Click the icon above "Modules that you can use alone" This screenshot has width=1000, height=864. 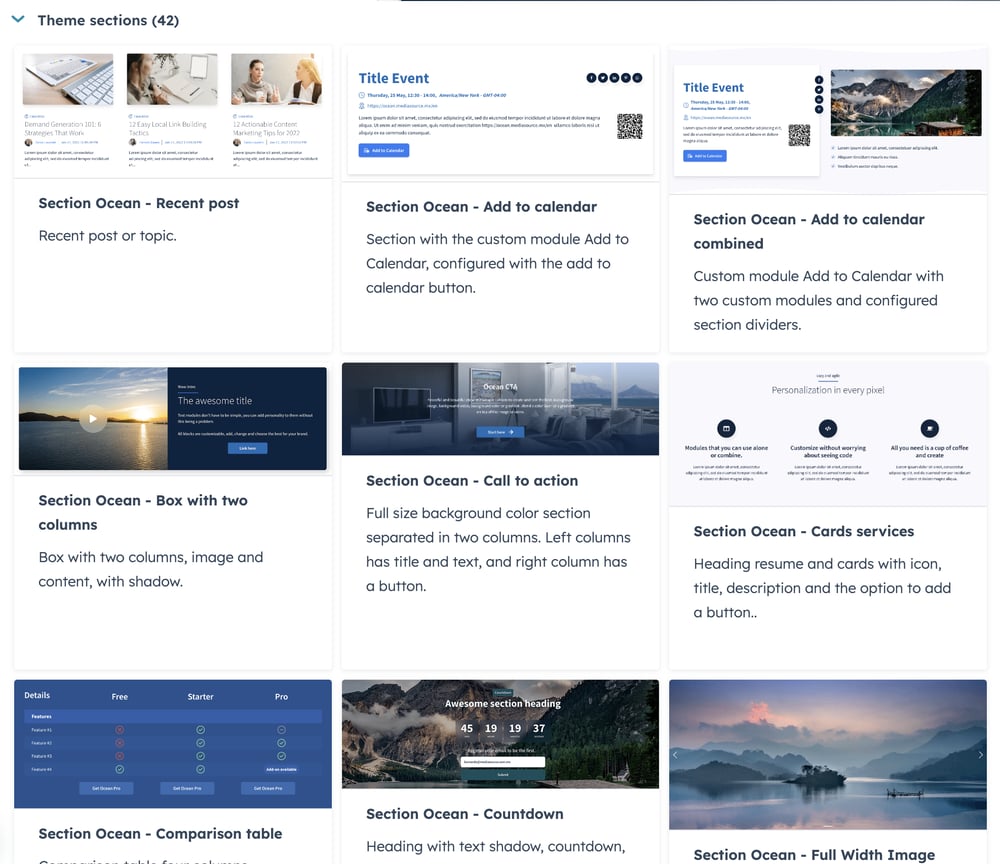(726, 428)
